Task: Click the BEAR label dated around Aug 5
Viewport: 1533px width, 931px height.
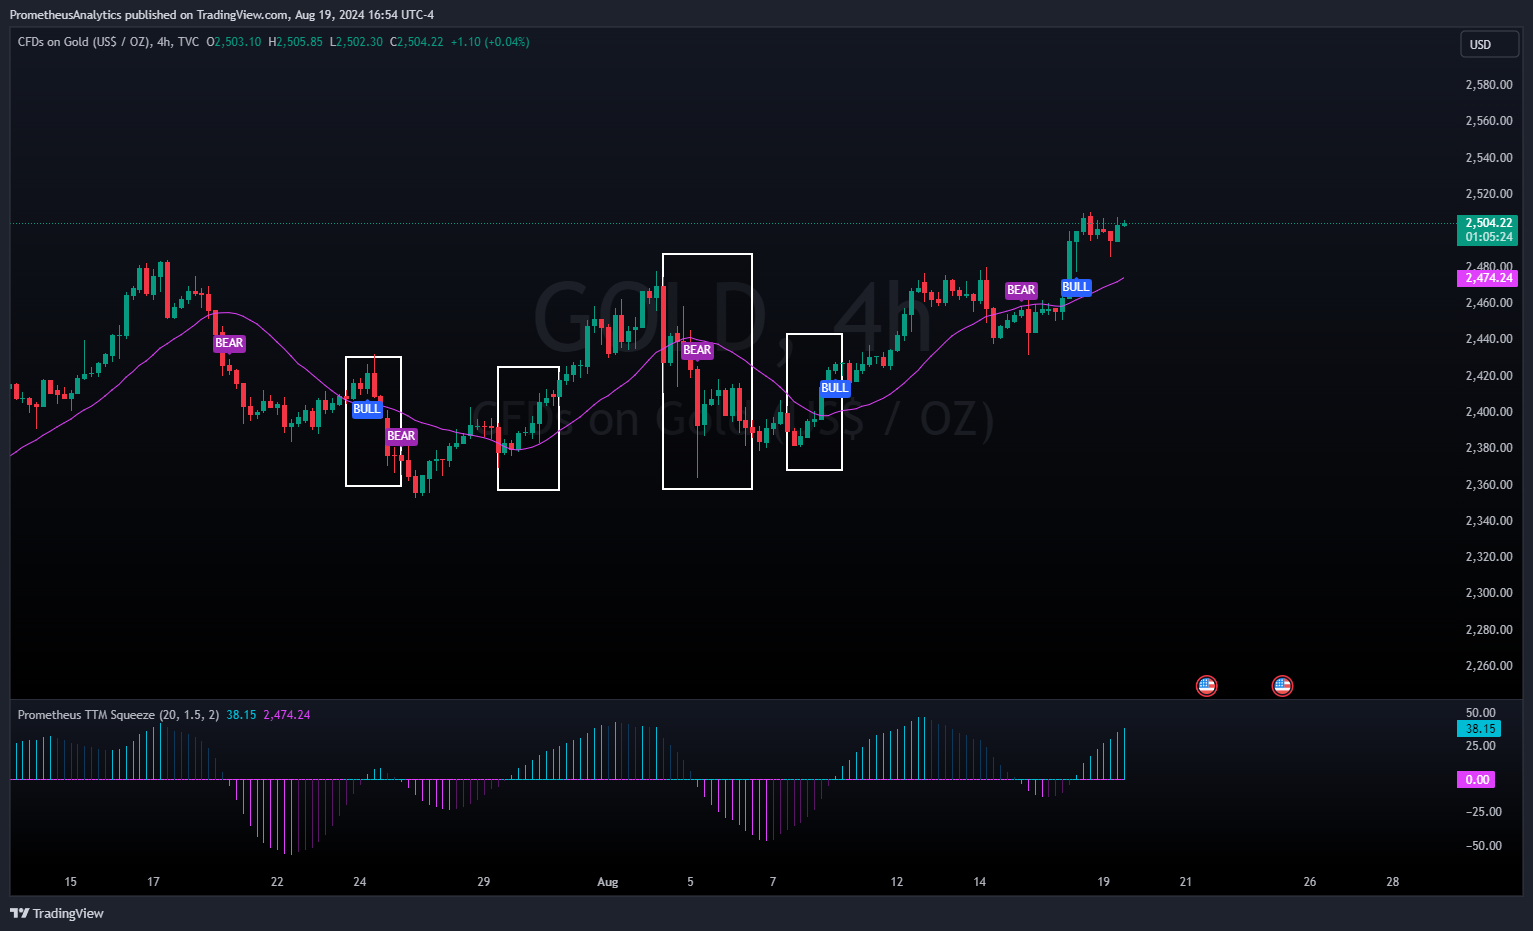Action: point(697,350)
